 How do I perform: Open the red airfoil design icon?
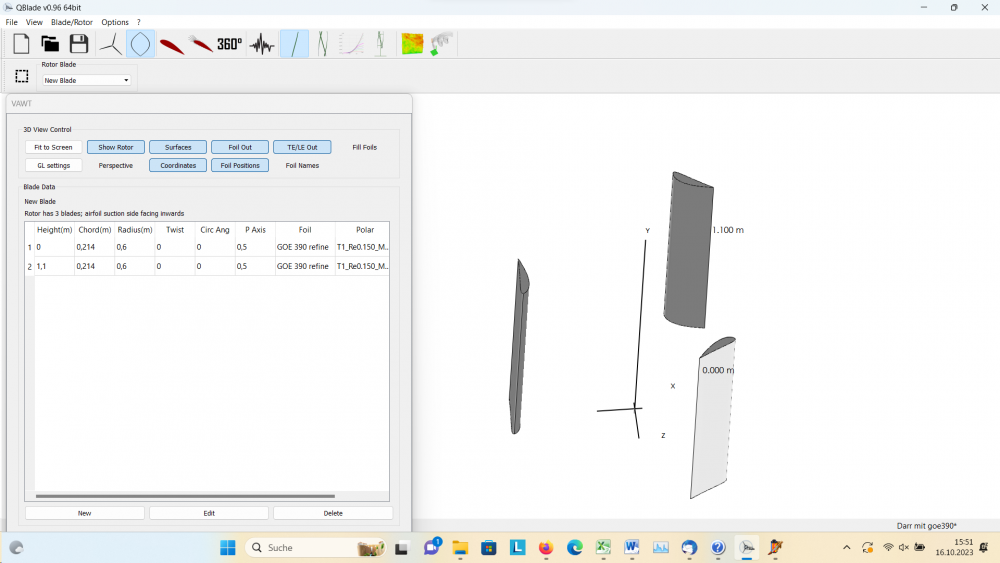[171, 45]
